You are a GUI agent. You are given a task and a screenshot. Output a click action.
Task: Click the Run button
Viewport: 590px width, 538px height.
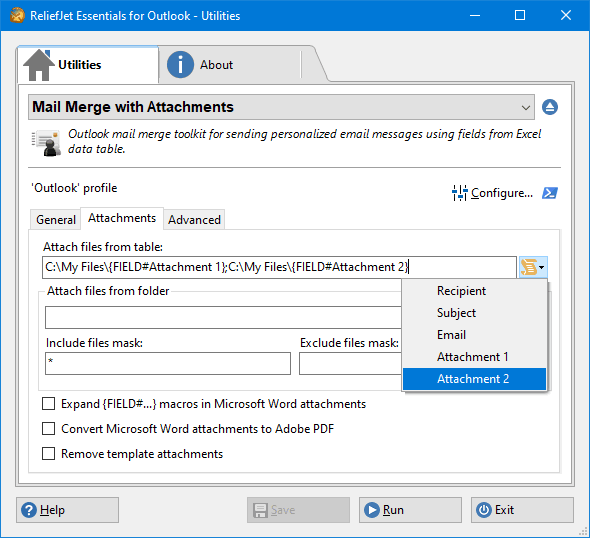coord(410,510)
